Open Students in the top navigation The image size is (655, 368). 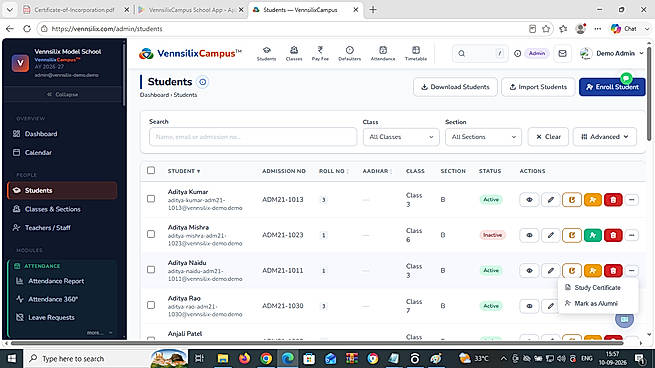click(267, 54)
